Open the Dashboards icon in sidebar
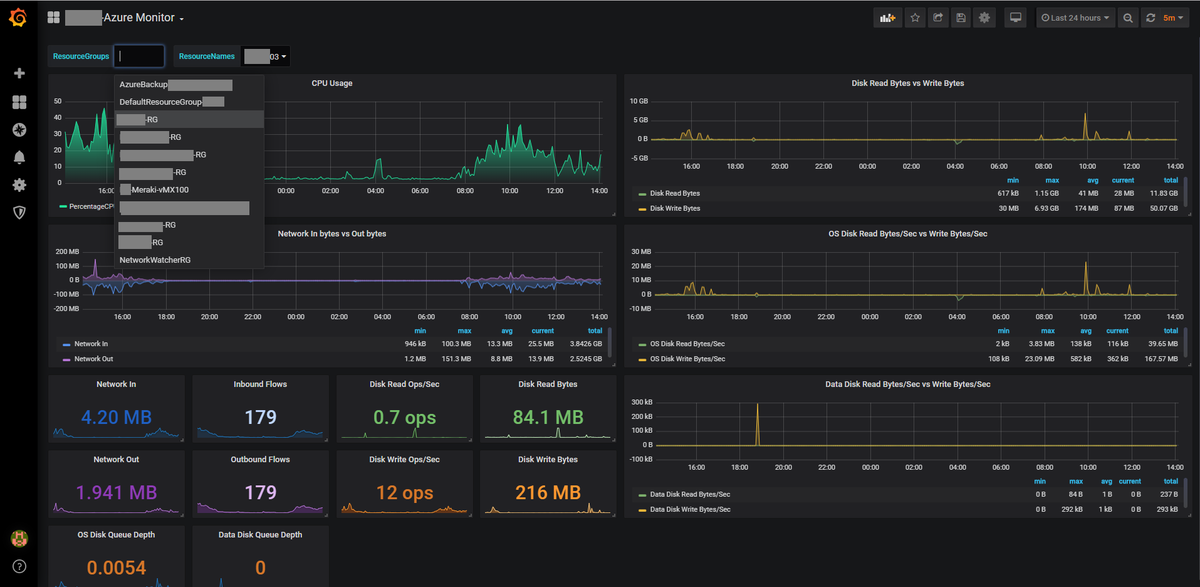1200x587 pixels. tap(19, 102)
